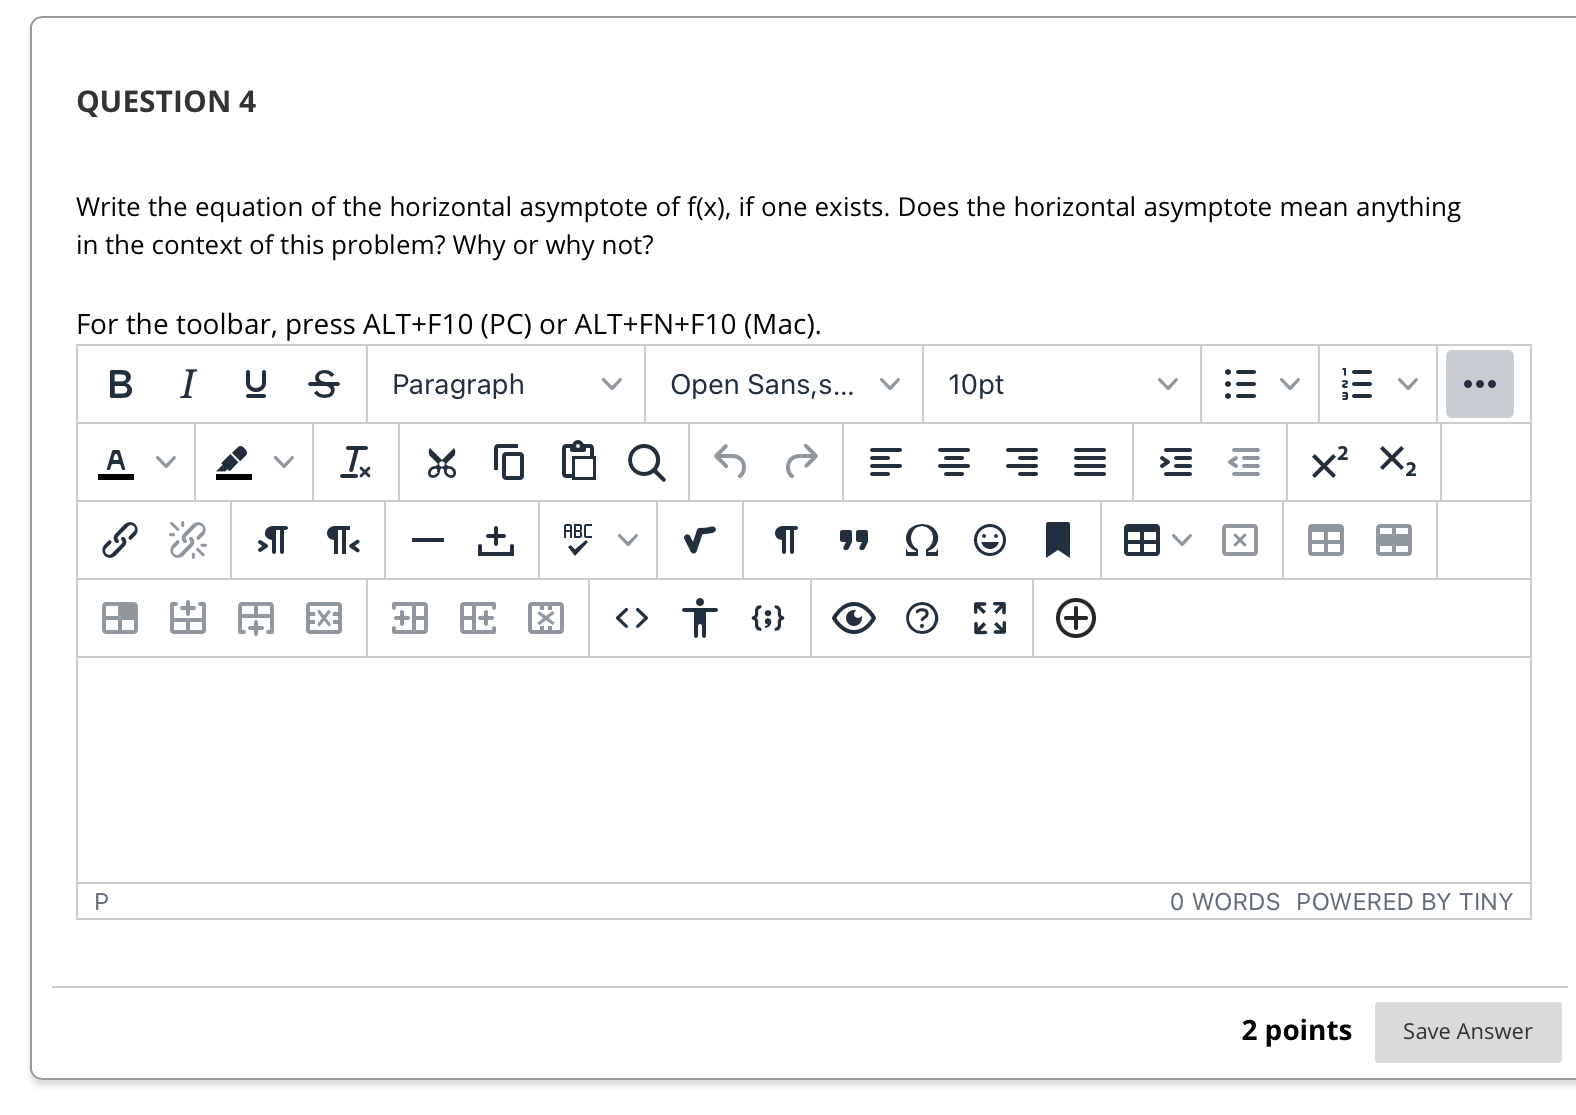Toggle underline formatting
1576x1115 pixels.
[256, 384]
